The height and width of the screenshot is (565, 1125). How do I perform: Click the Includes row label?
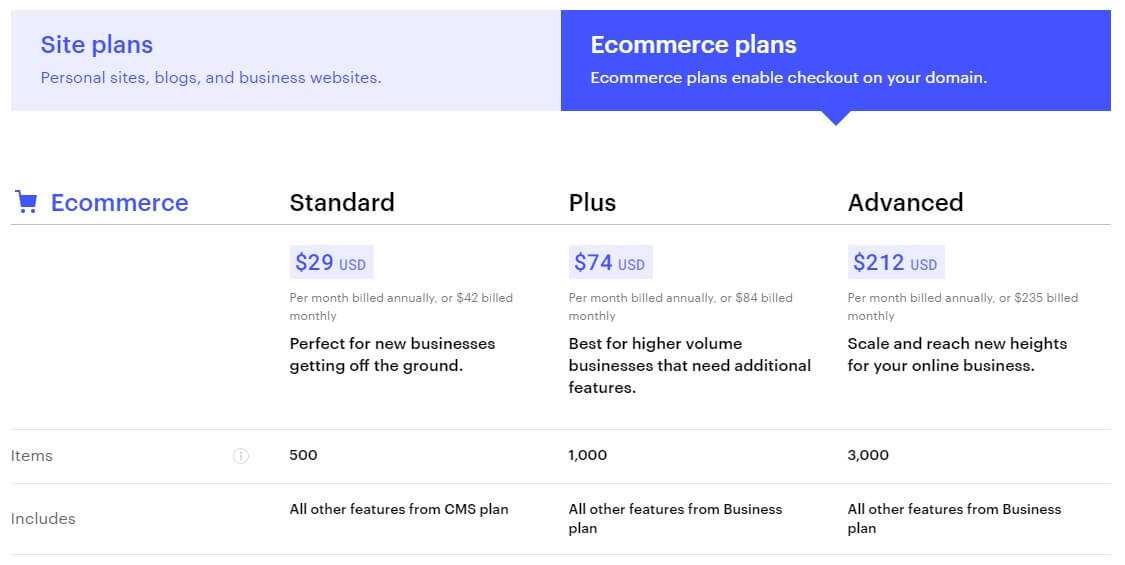pyautogui.click(x=43, y=518)
